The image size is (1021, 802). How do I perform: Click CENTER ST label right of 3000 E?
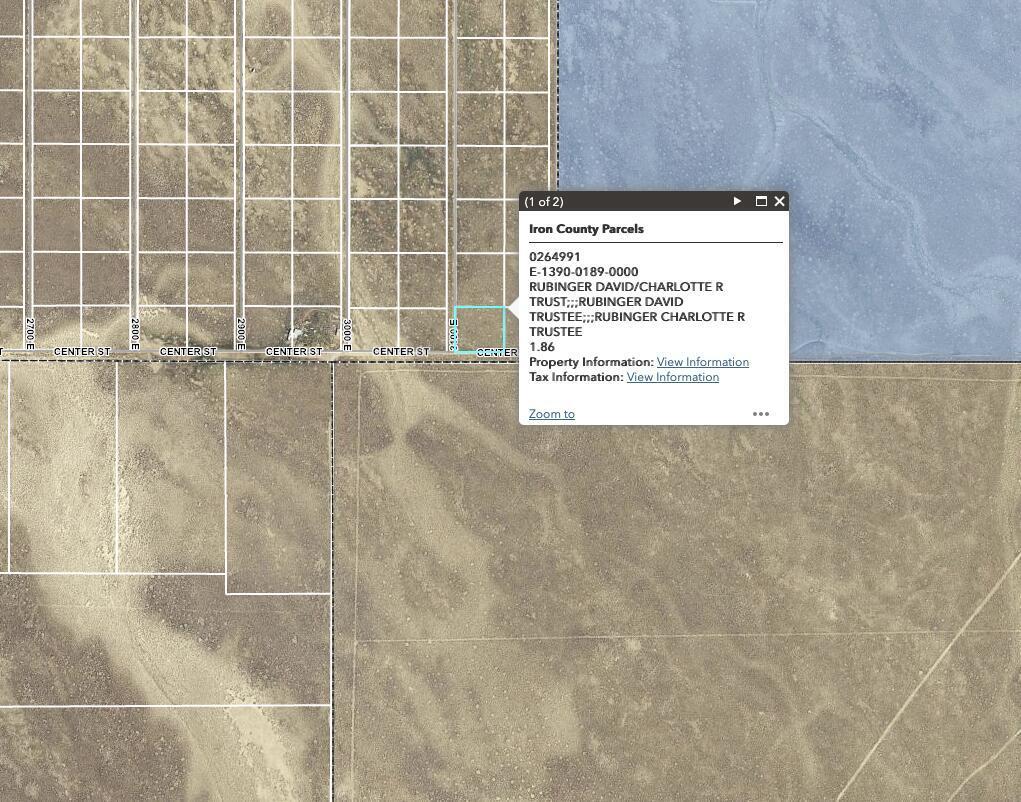[400, 352]
